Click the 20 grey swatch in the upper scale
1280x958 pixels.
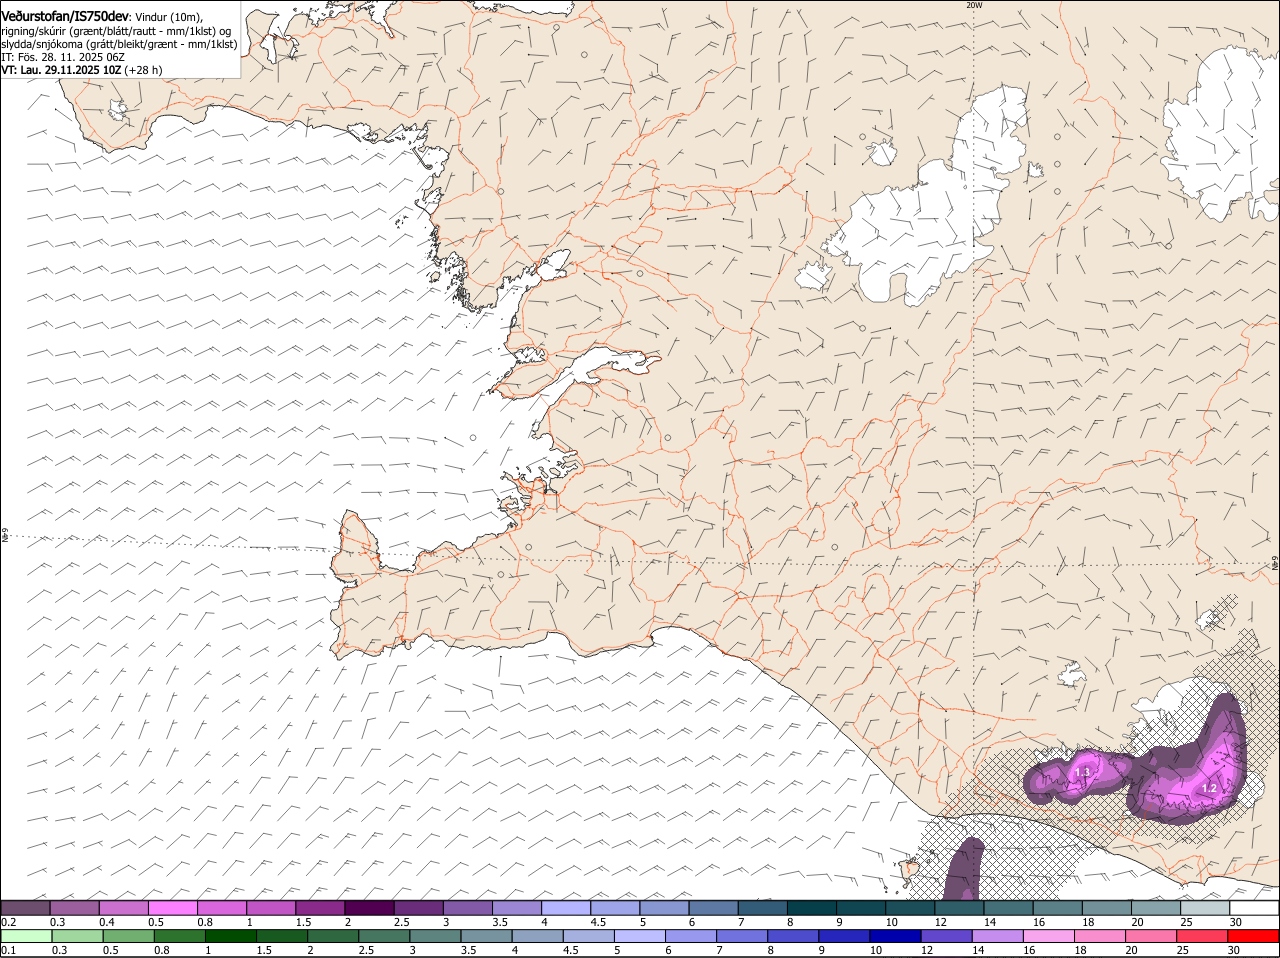point(1155,908)
